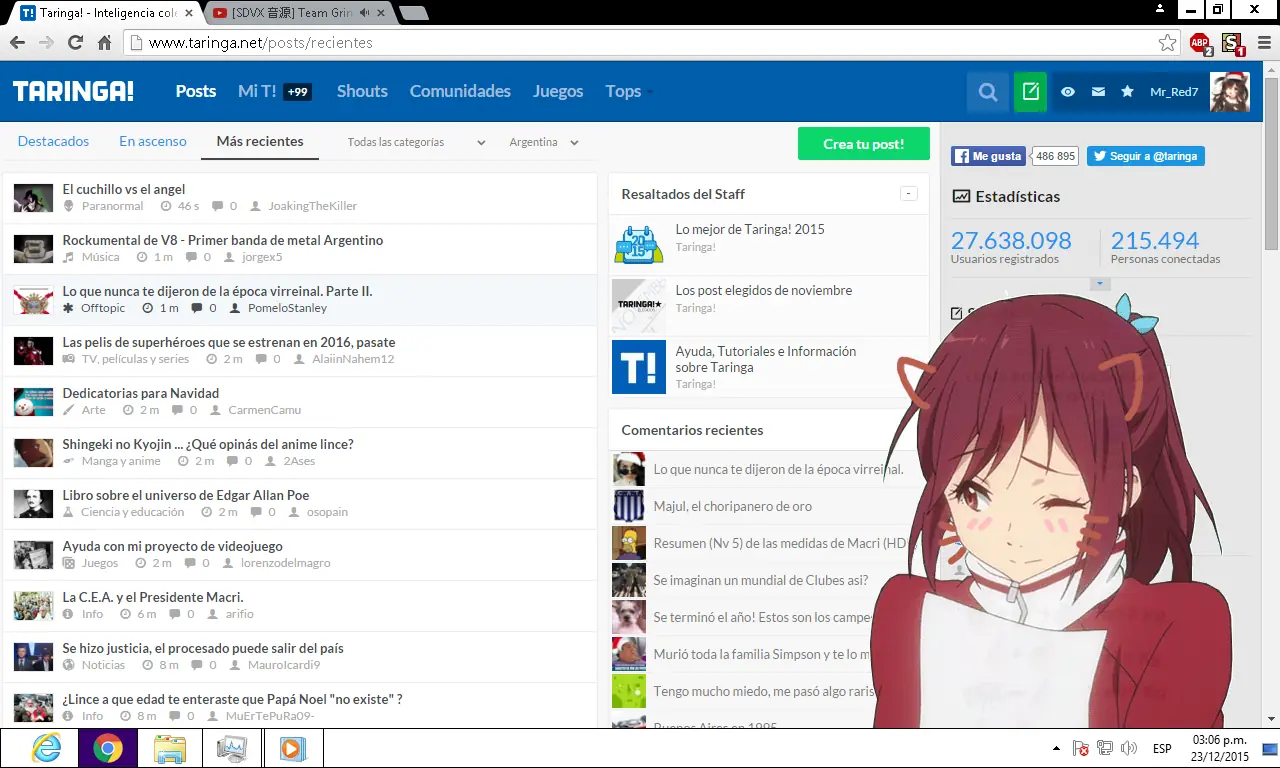The width and height of the screenshot is (1280, 768).
Task: Open user JoakingTheKiller profile
Action: click(x=312, y=206)
